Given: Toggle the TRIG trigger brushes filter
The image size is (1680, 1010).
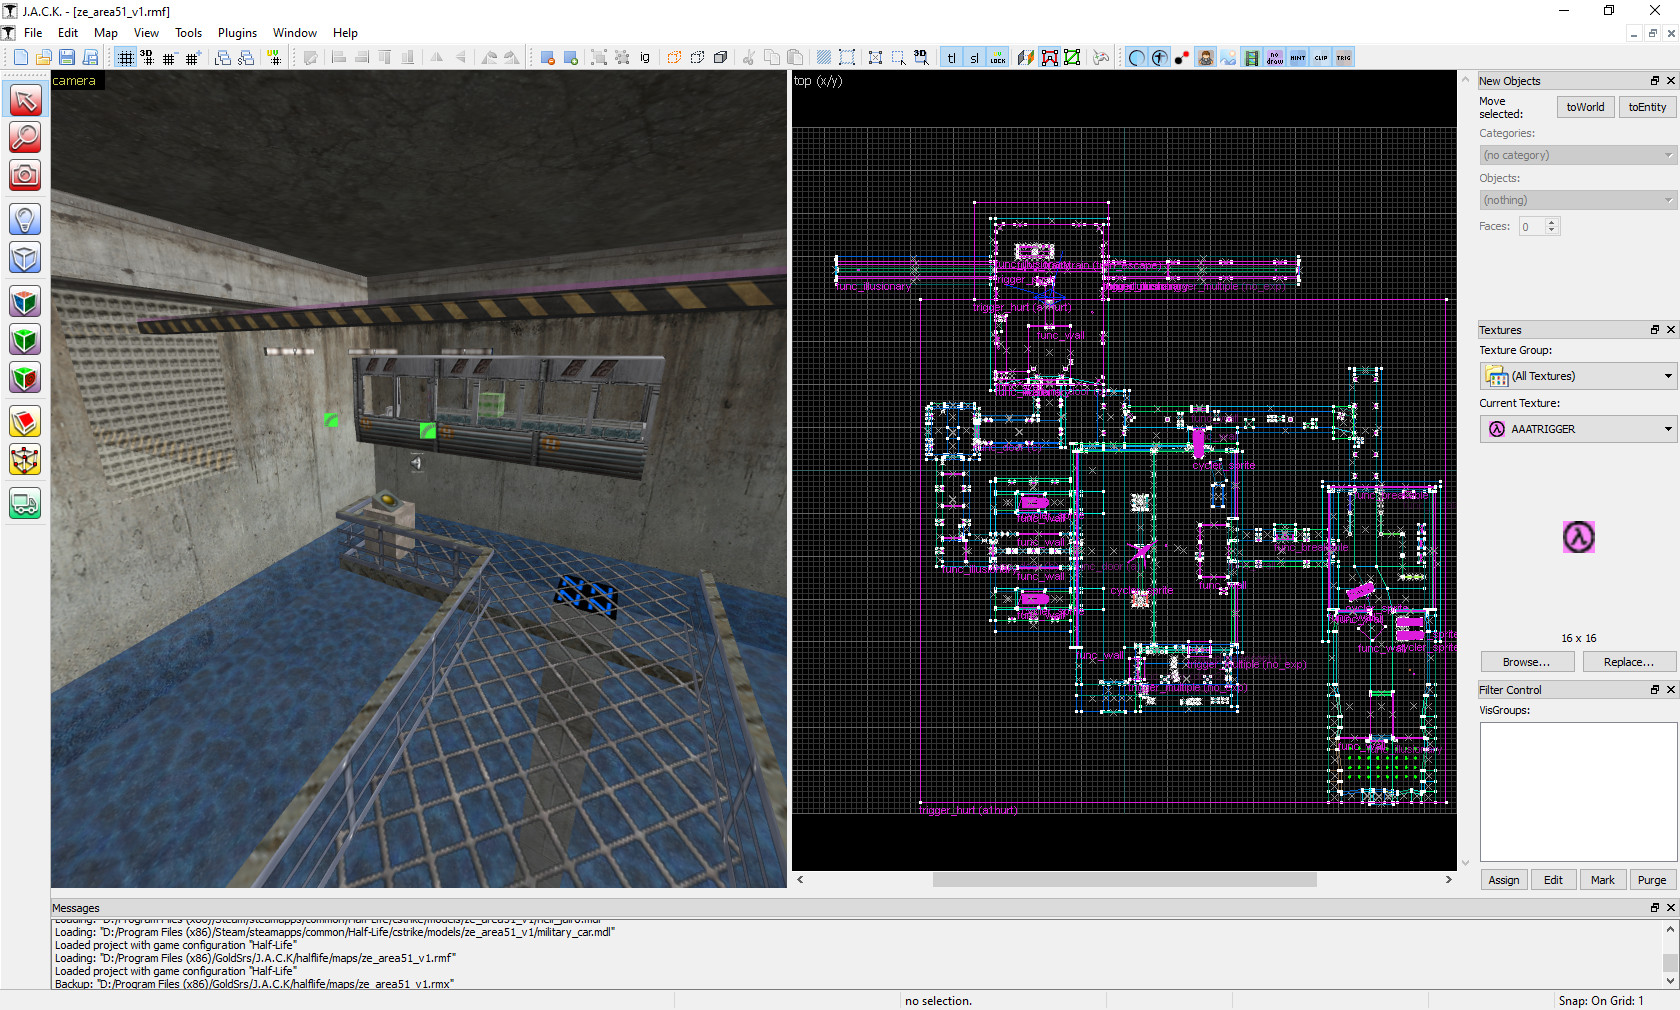Looking at the screenshot, I should [x=1344, y=58].
